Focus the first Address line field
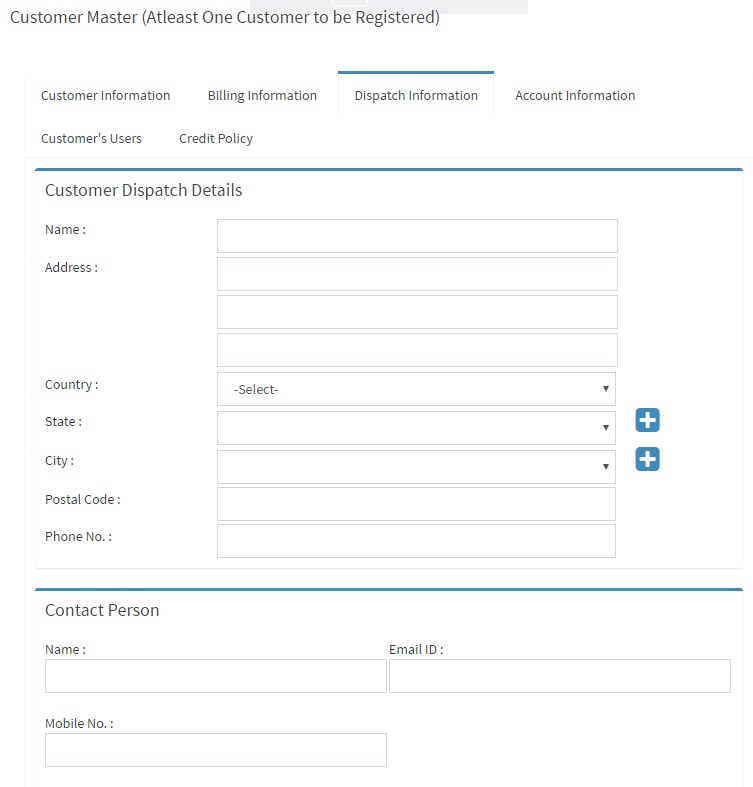753x787 pixels. [417, 274]
